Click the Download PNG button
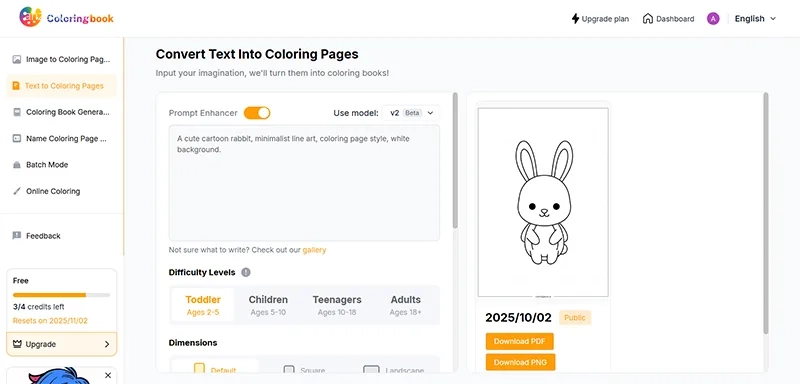The image size is (800, 384). click(x=520, y=362)
